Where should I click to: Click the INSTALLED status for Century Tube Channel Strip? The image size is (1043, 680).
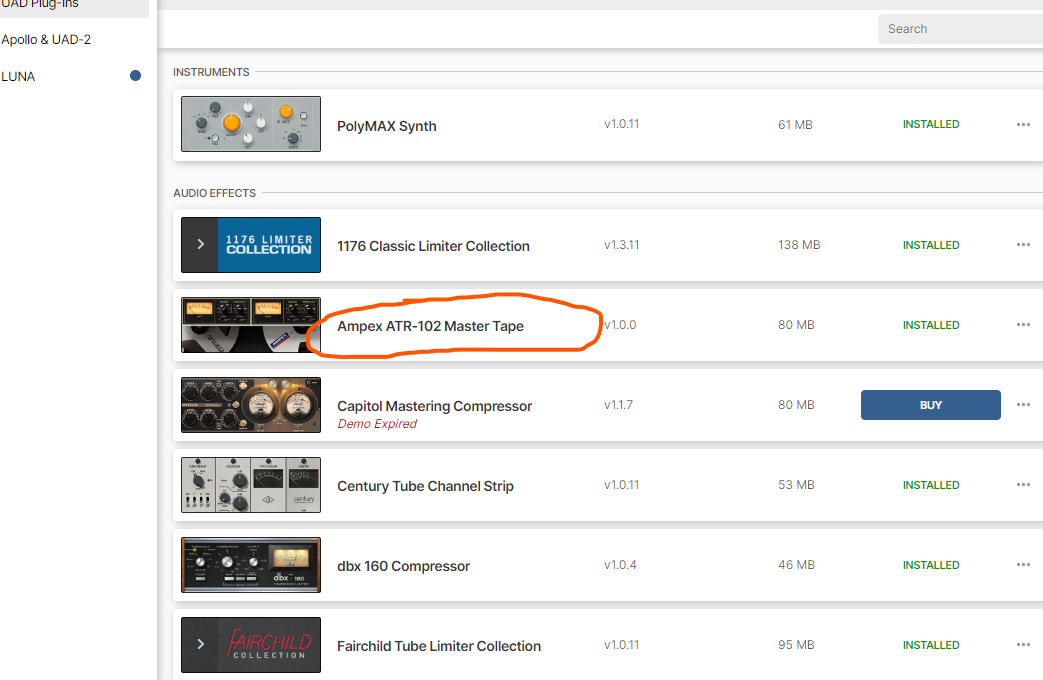(931, 485)
